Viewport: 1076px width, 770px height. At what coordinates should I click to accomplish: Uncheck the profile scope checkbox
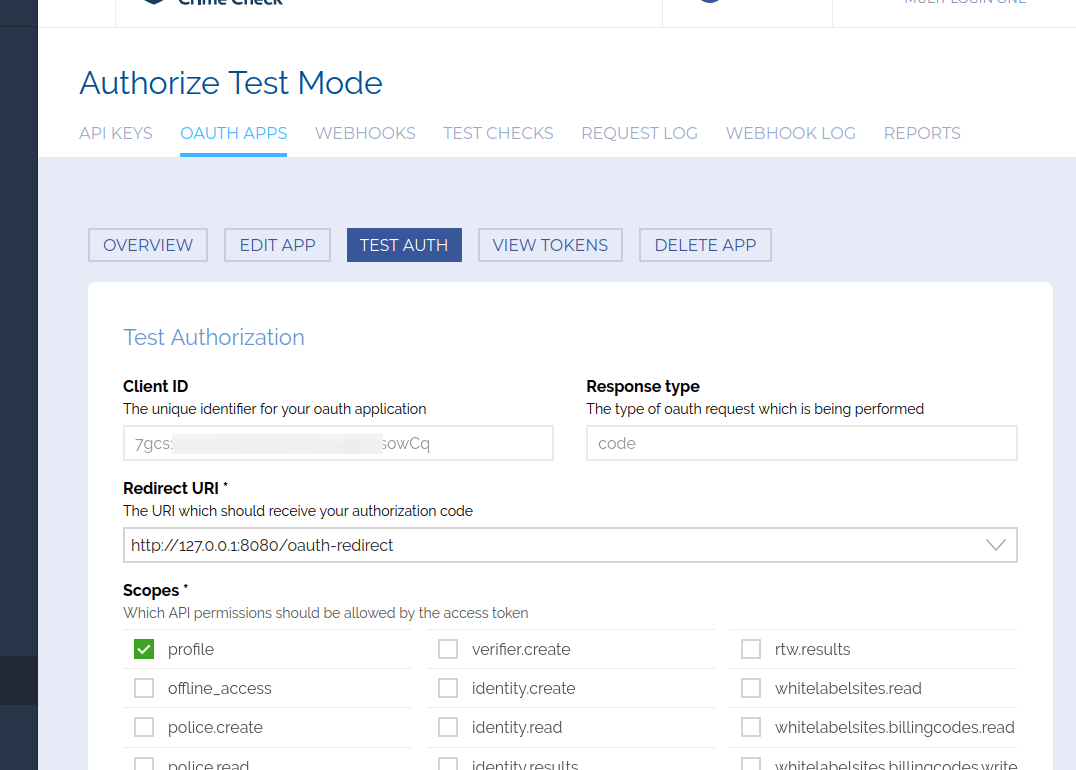tap(144, 650)
